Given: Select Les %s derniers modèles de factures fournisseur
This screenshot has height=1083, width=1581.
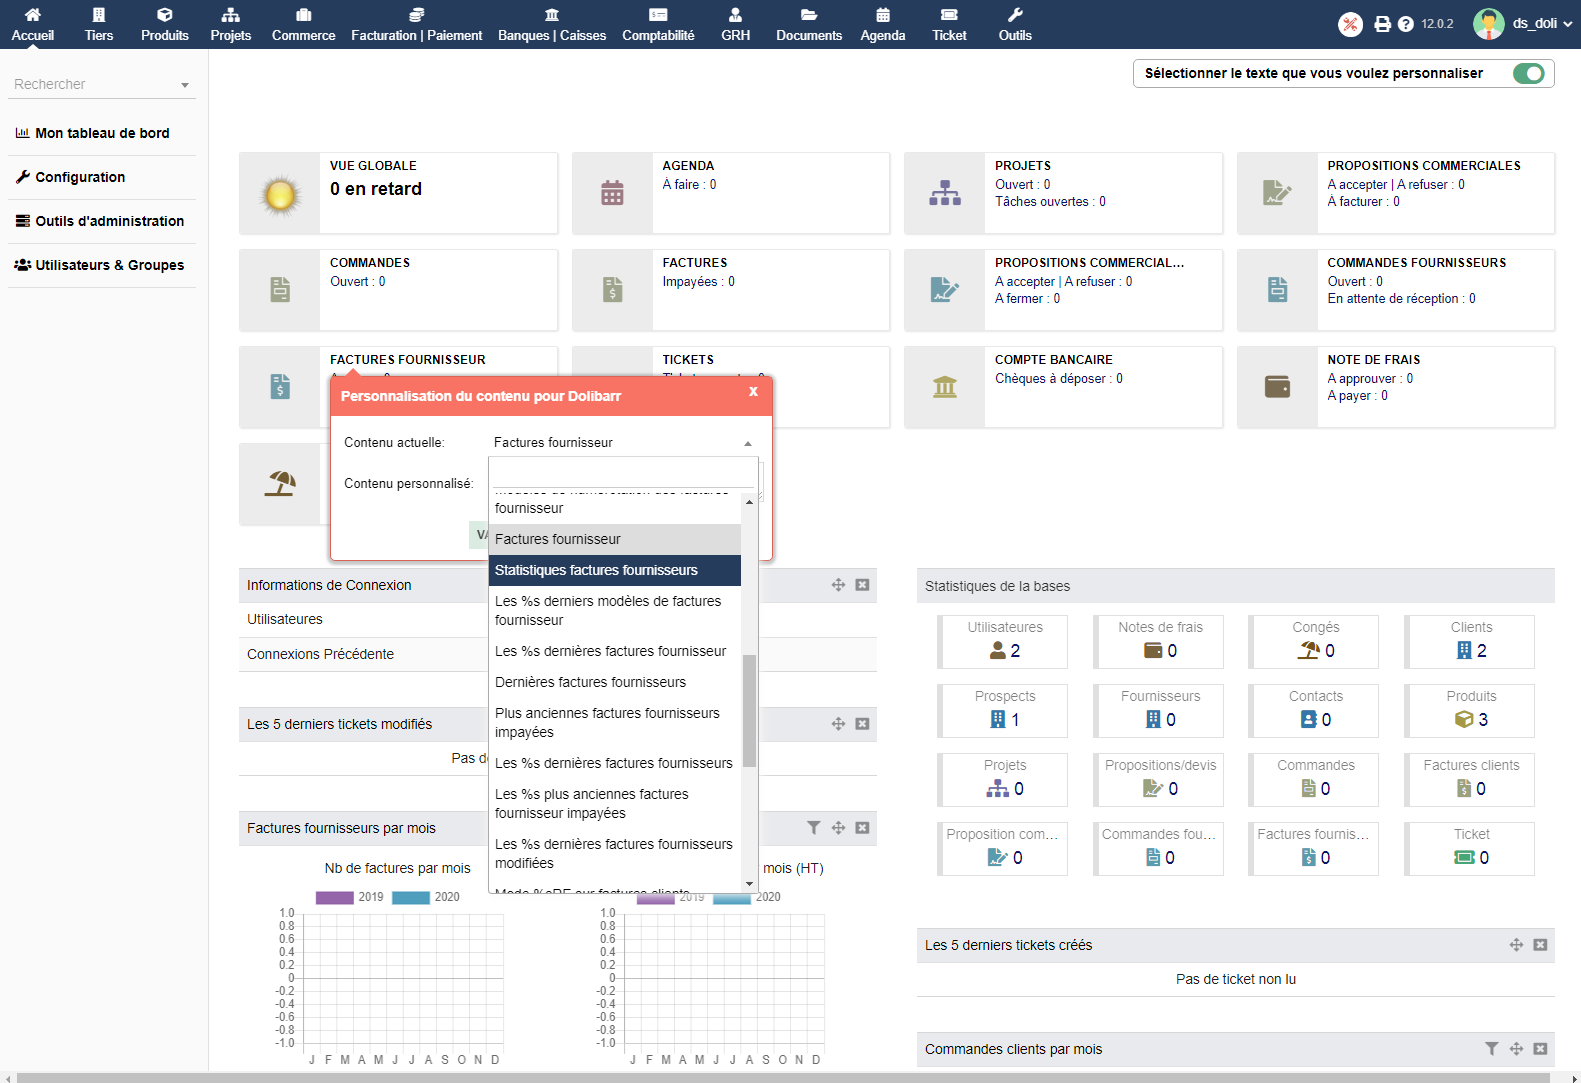Looking at the screenshot, I should point(615,610).
